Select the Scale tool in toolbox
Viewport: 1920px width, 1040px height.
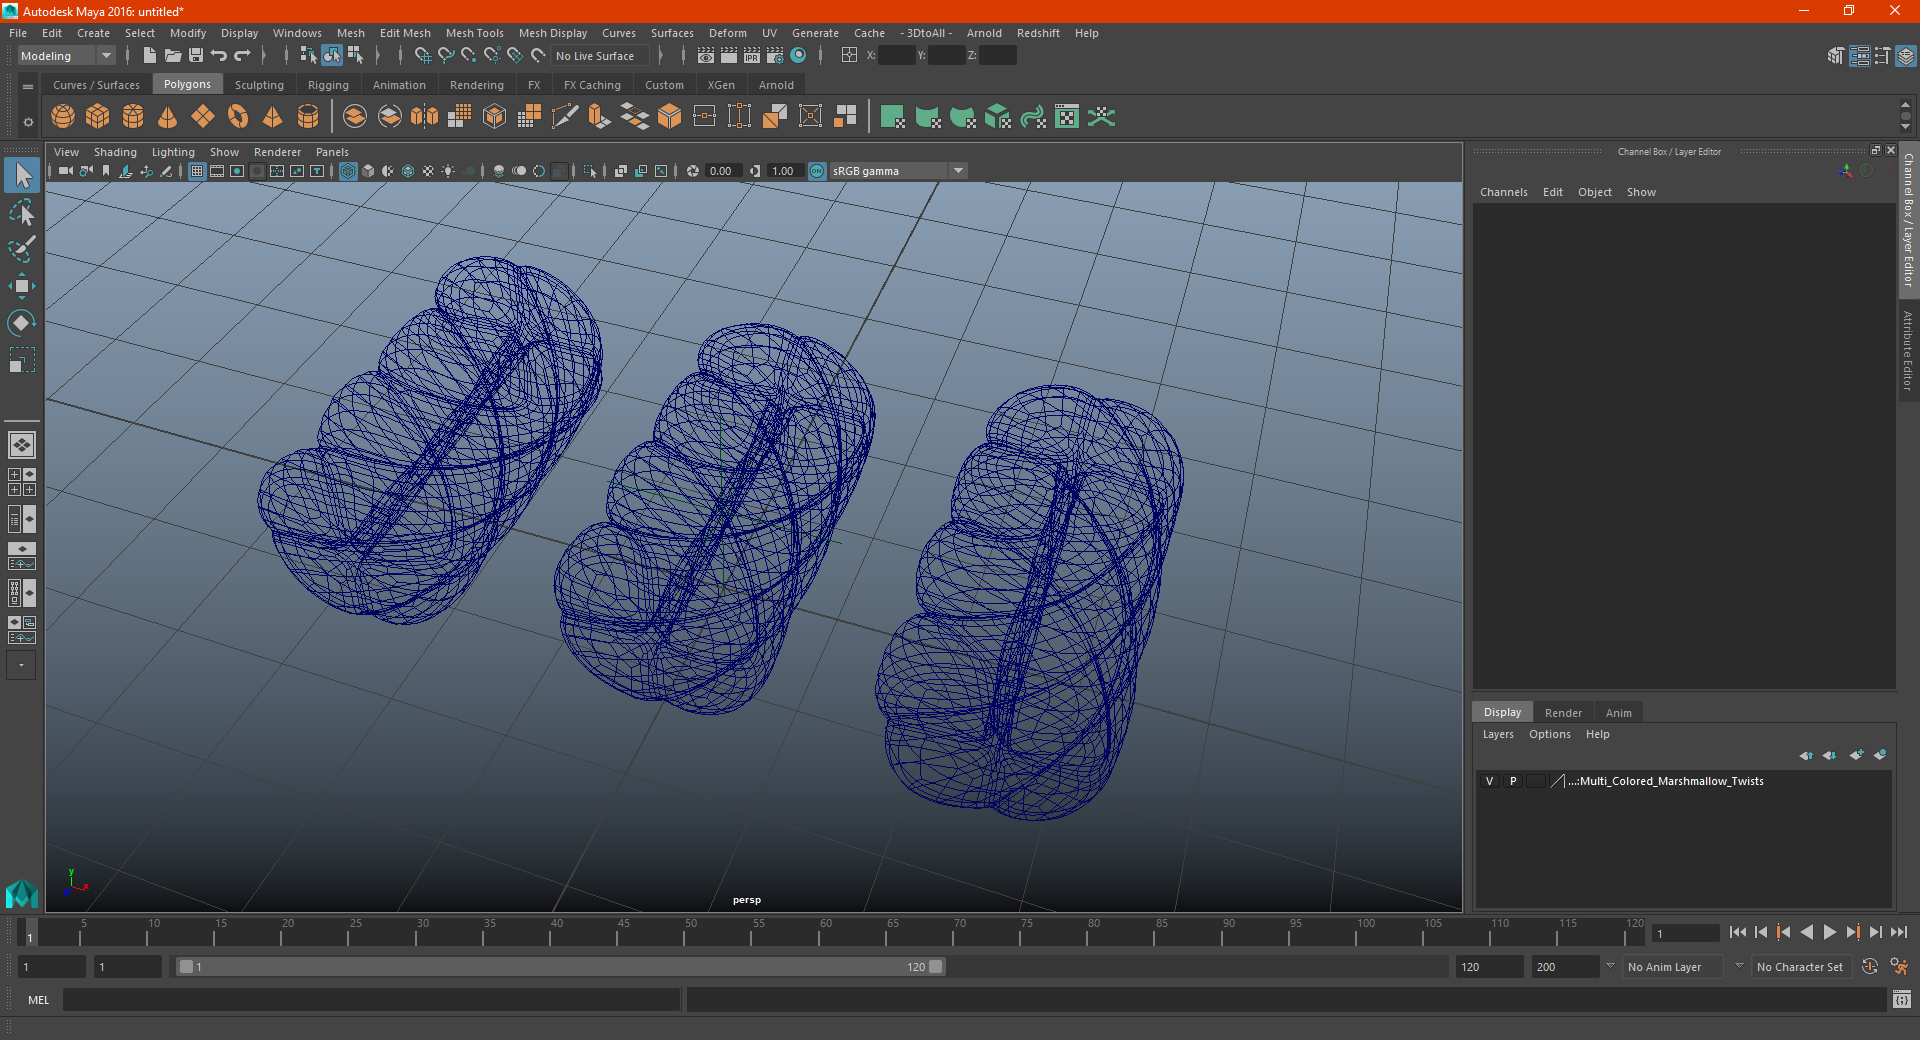point(21,360)
